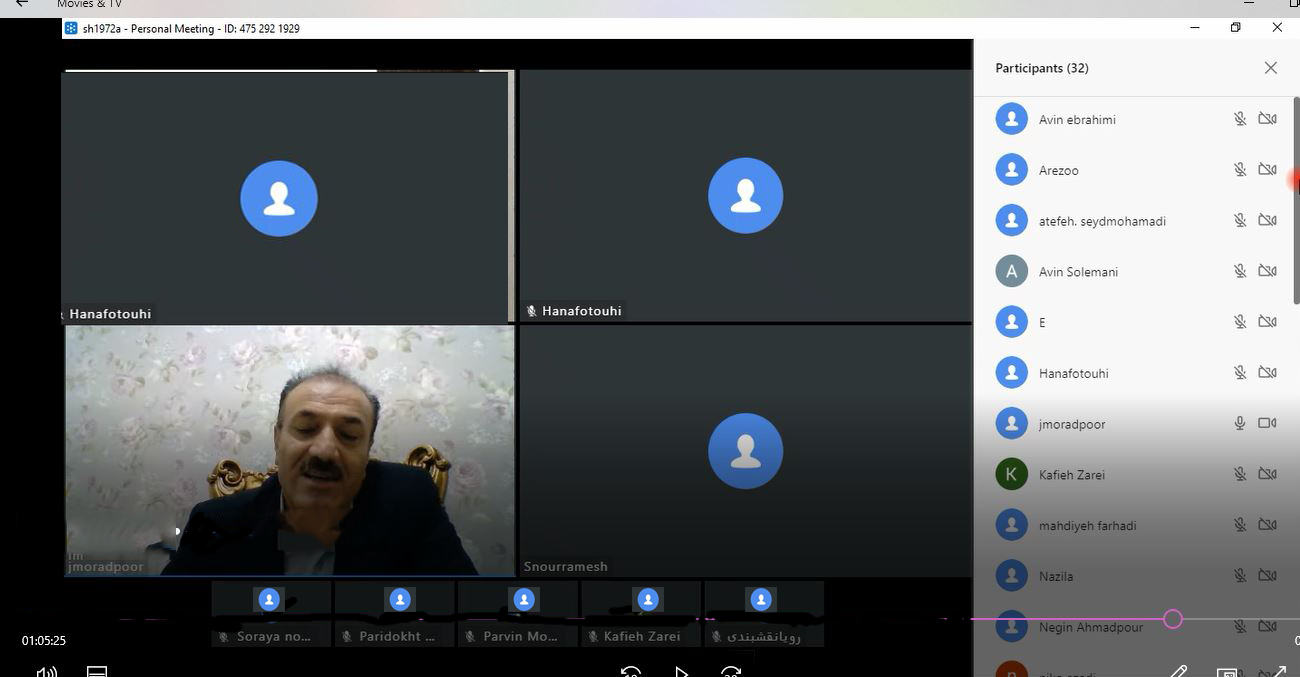Open the subtitles and captions menu icon
1300x677 pixels.
[97, 671]
